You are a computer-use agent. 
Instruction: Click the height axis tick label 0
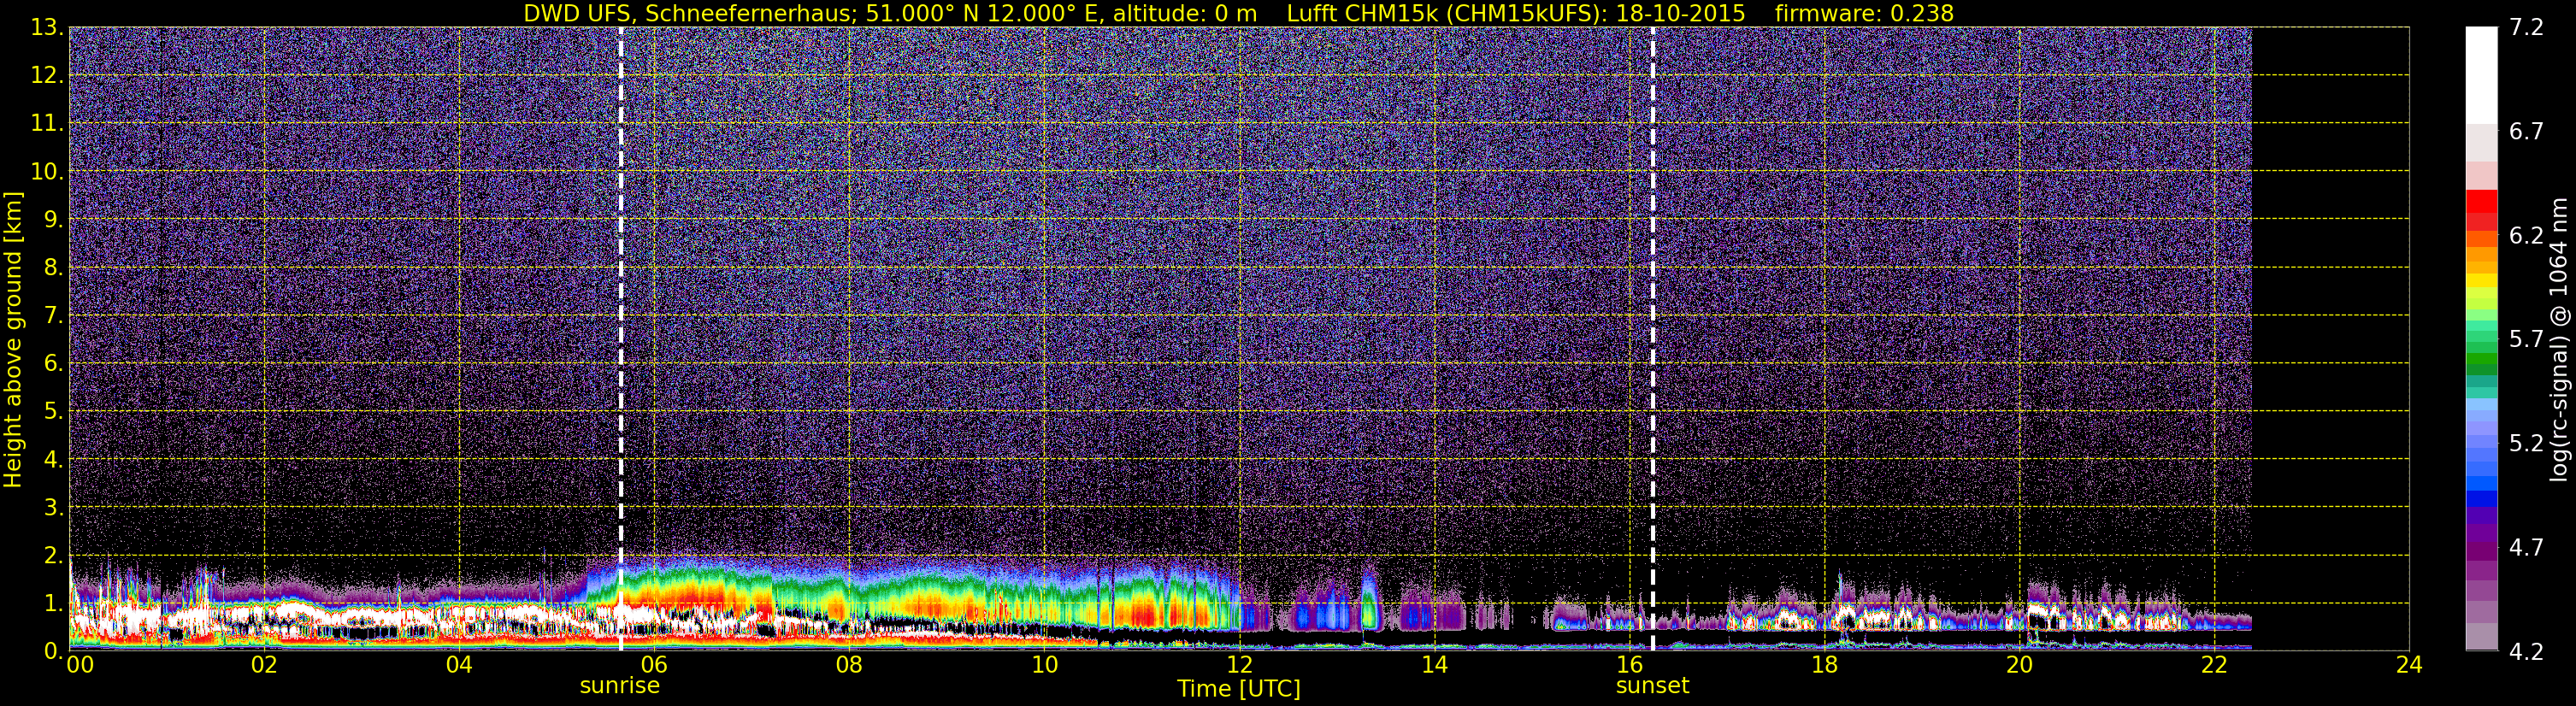[52, 651]
